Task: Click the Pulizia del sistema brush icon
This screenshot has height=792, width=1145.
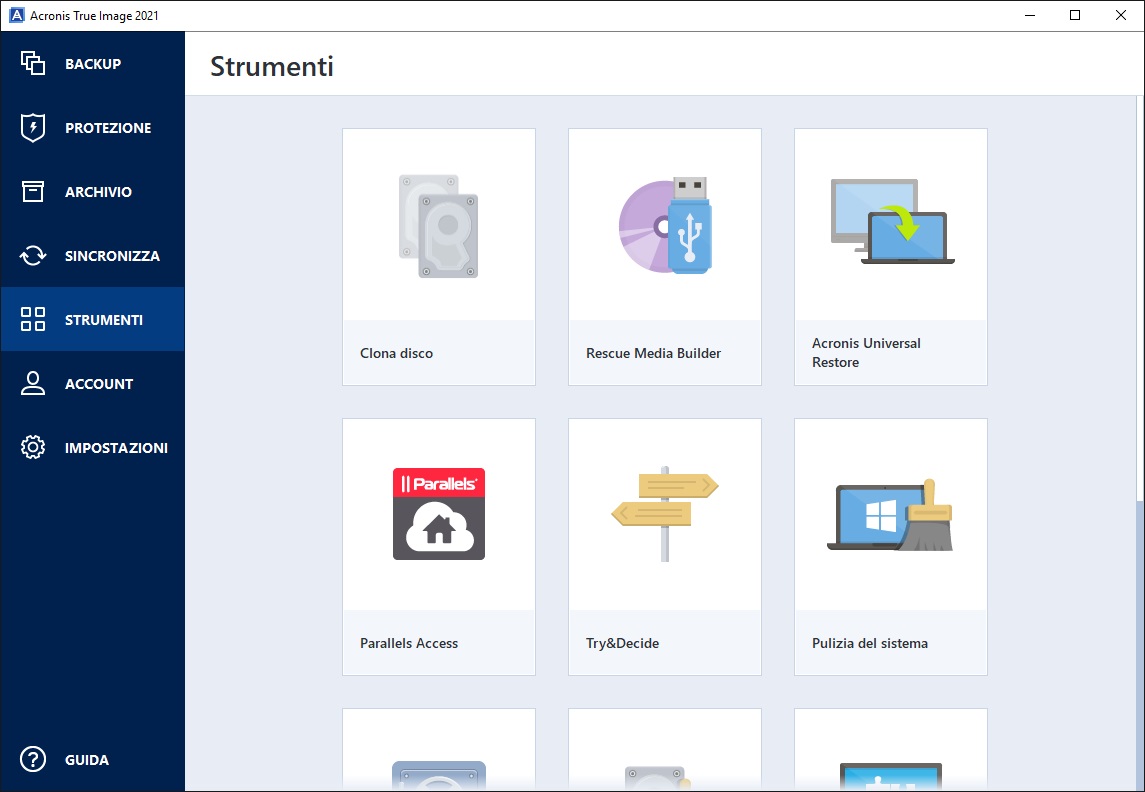Action: (x=890, y=515)
